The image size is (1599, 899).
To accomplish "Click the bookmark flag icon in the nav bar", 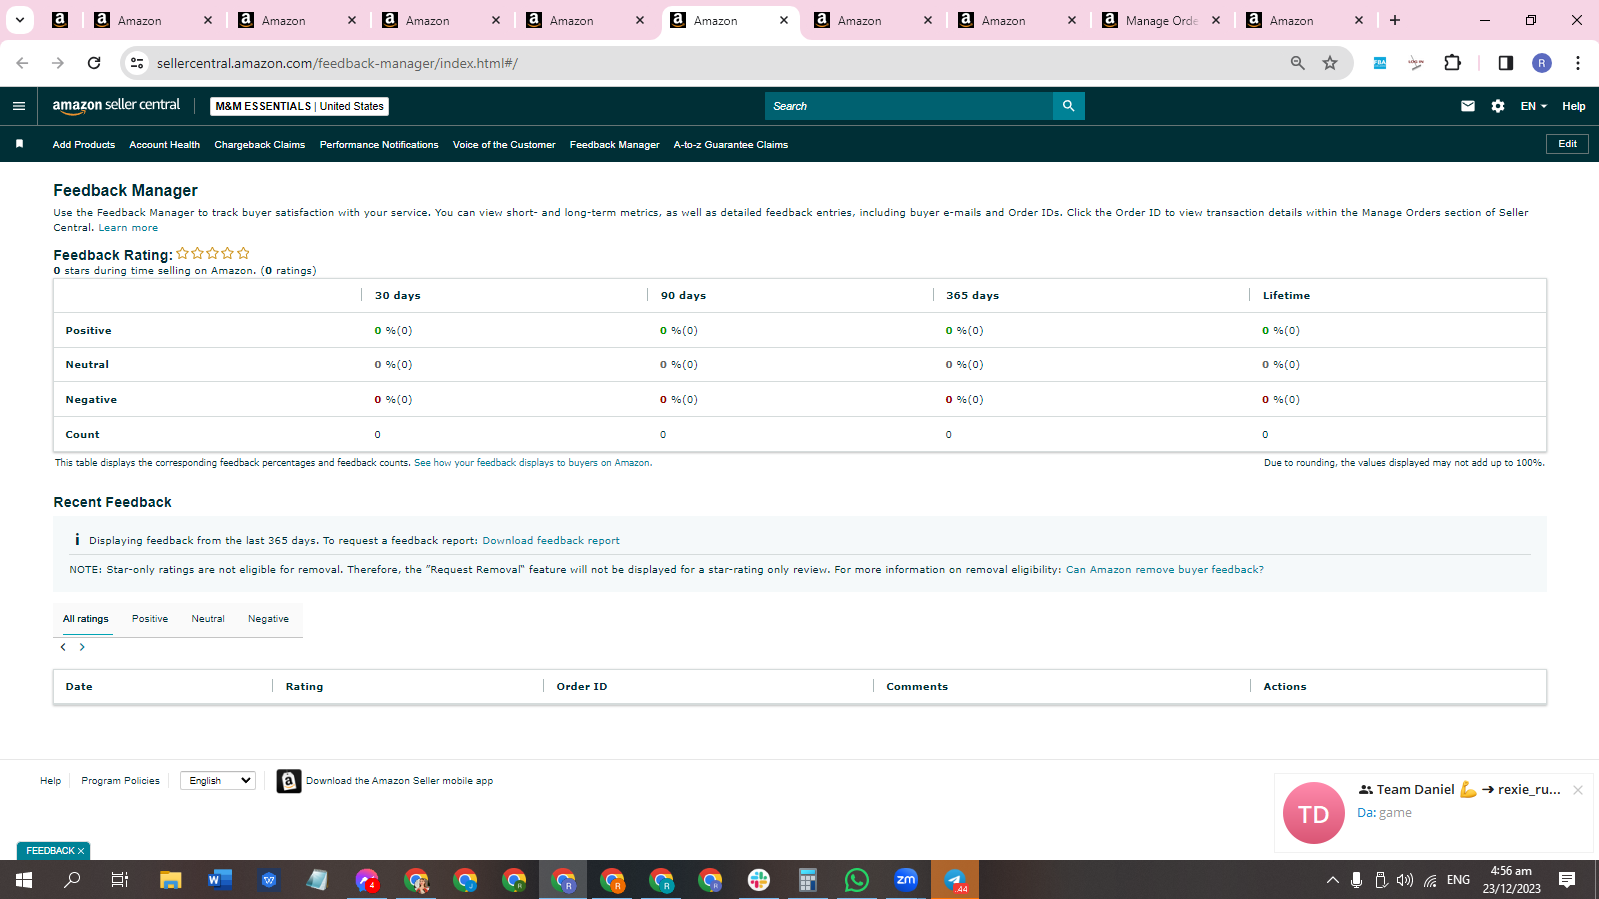I will click(19, 144).
